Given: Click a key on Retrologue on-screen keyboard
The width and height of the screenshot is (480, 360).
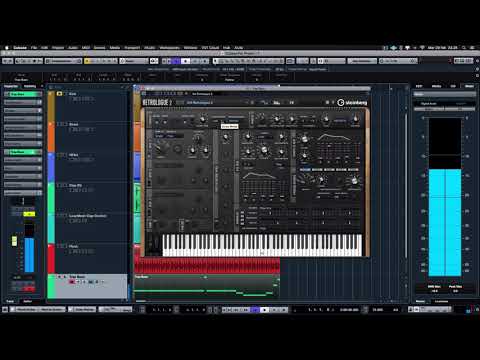Looking at the screenshot, I should [262, 245].
